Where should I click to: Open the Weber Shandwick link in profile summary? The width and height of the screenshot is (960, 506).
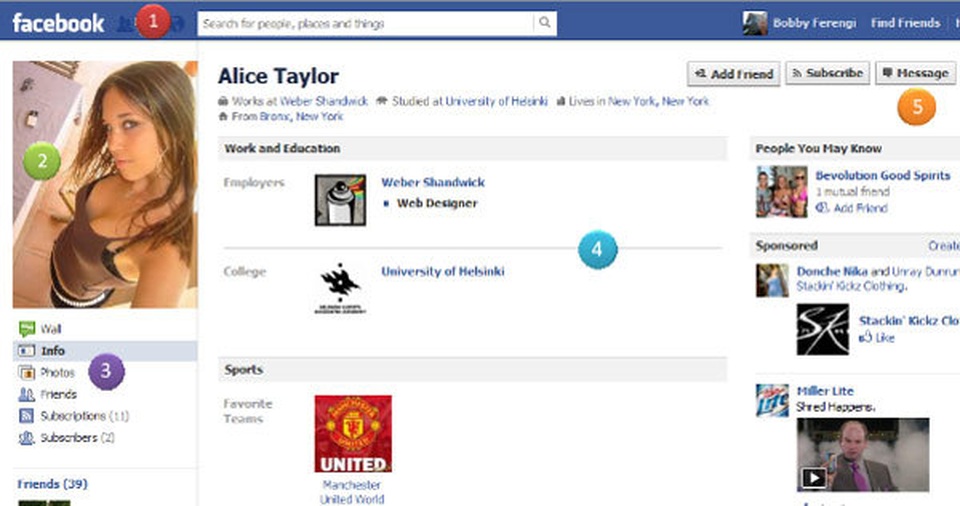[x=323, y=101]
